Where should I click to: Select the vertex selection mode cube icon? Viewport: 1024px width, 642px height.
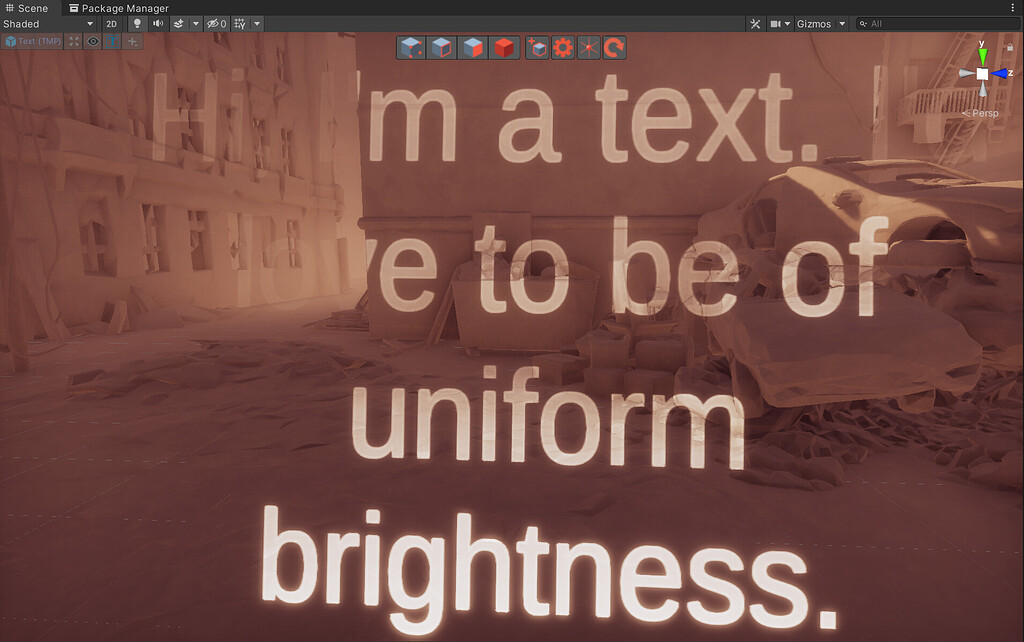pos(410,47)
